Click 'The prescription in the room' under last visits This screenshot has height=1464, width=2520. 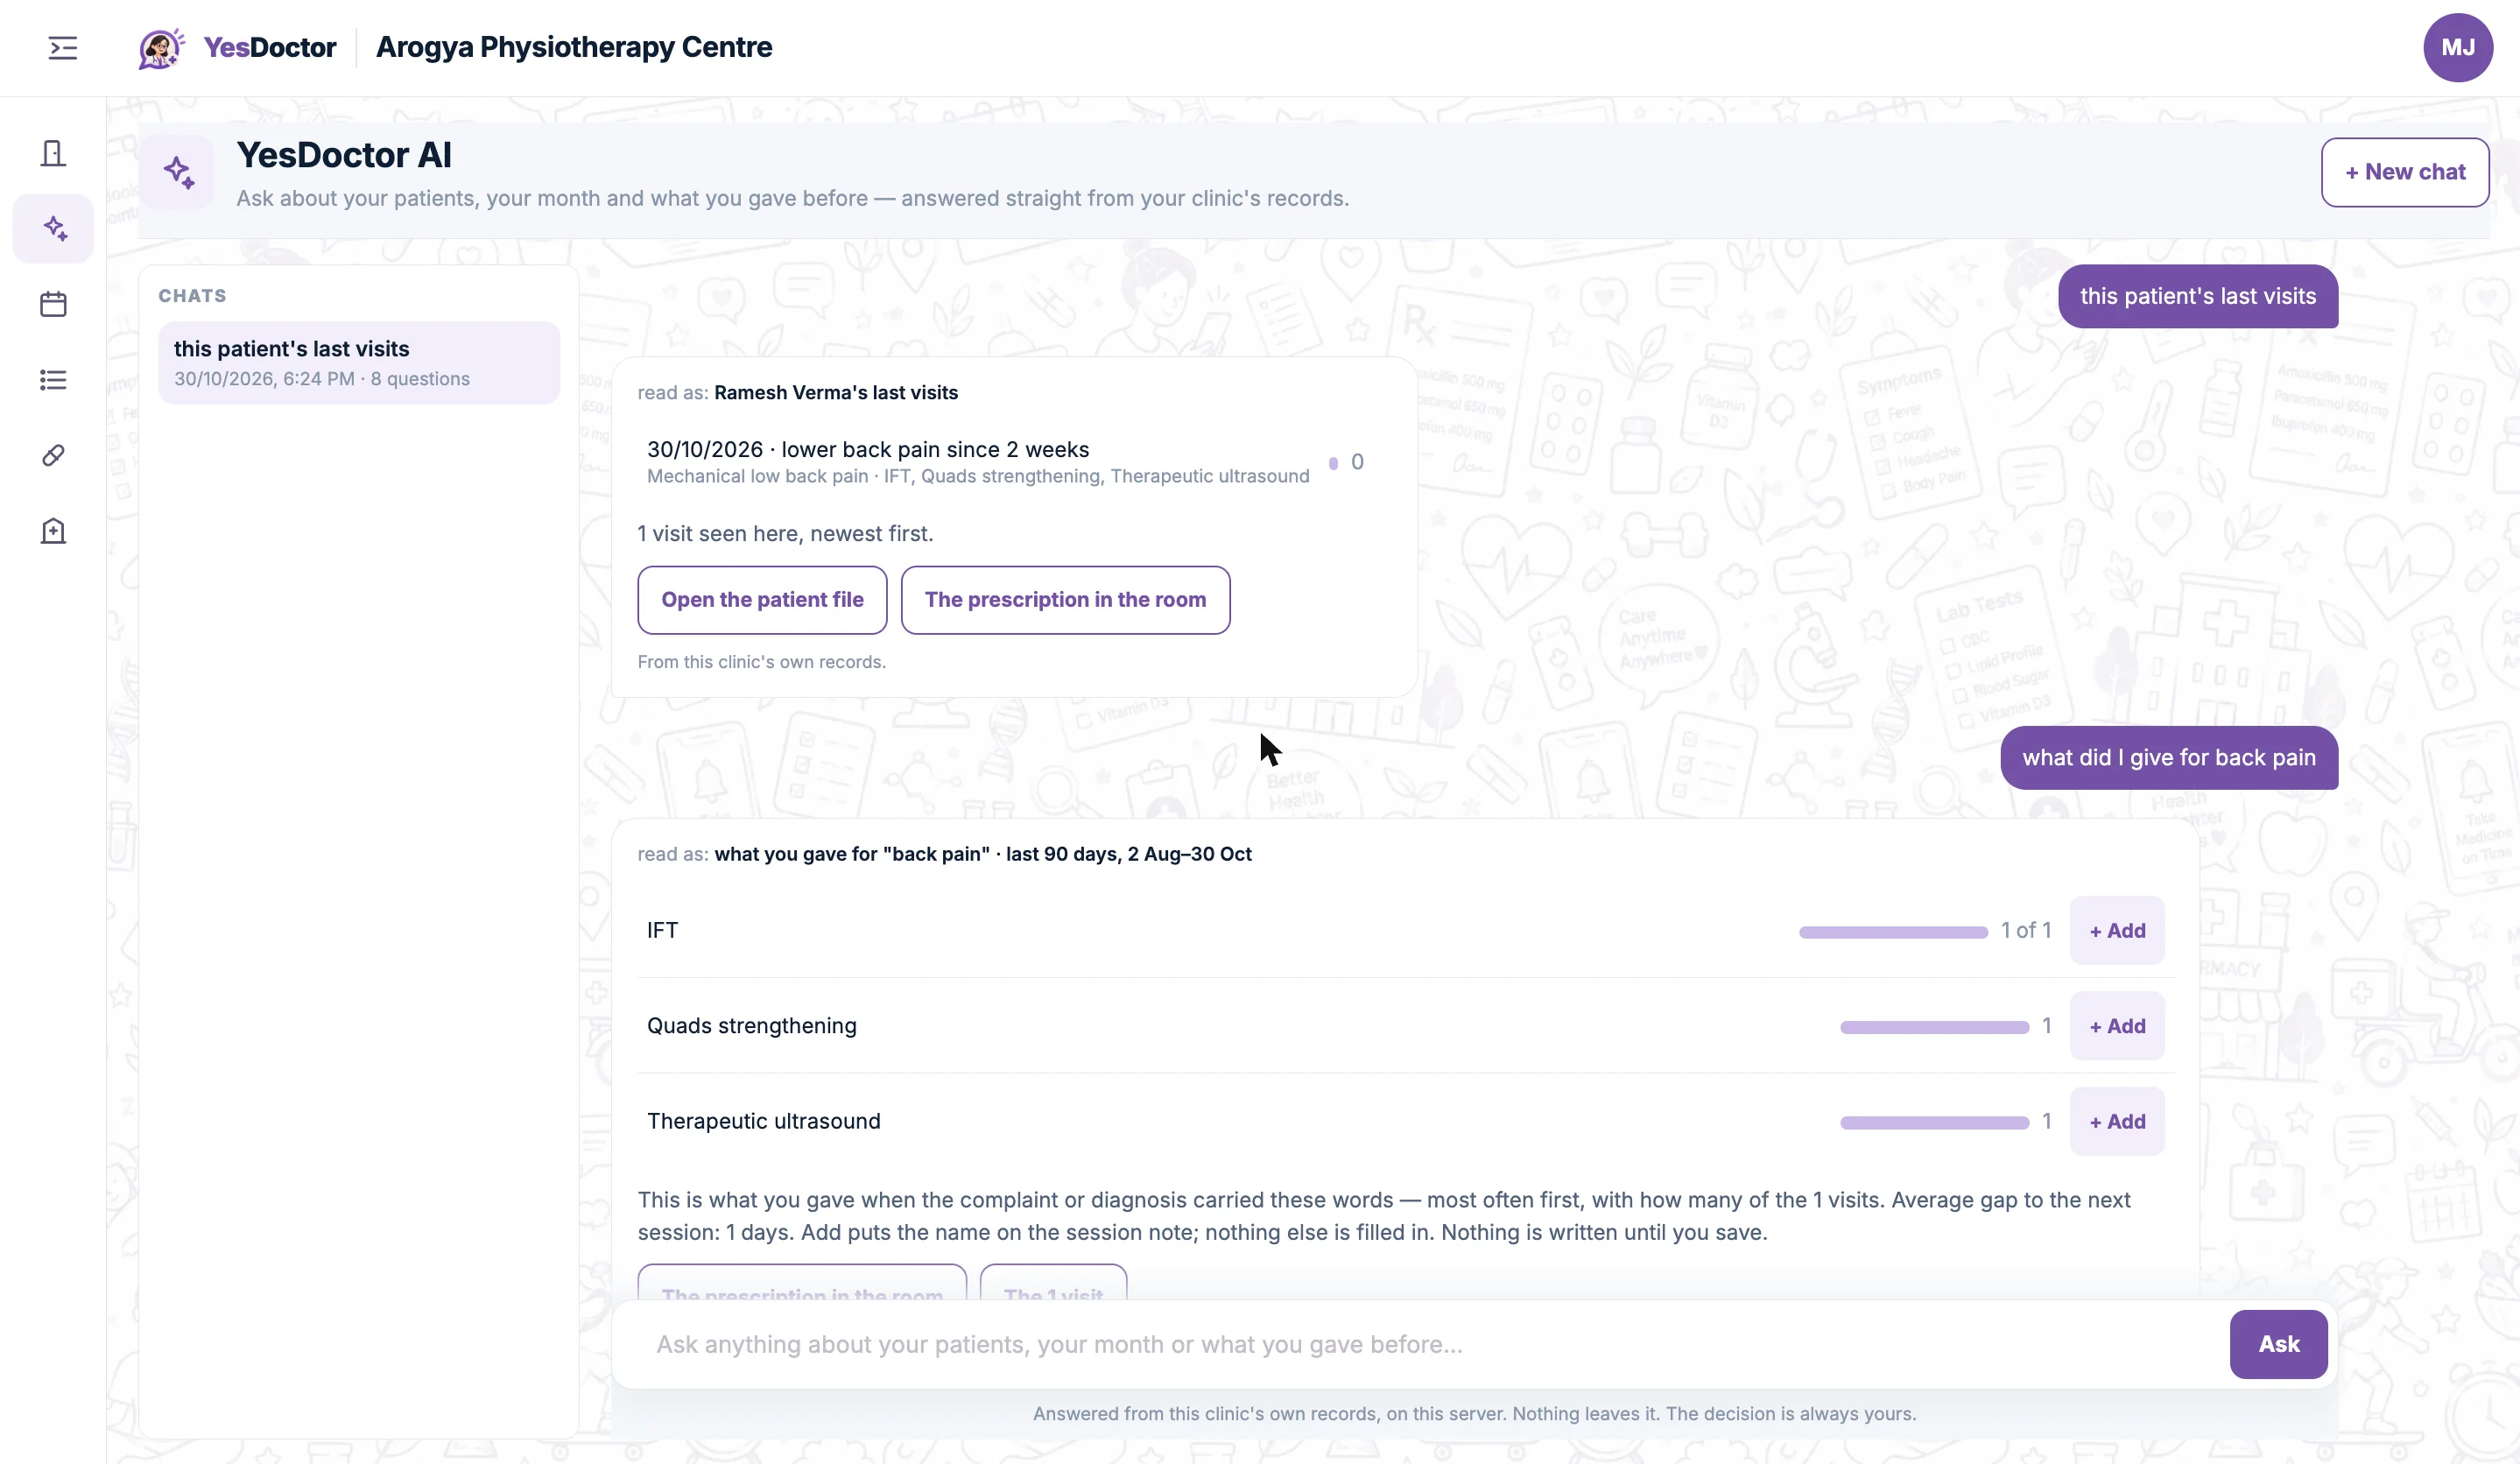click(1065, 600)
